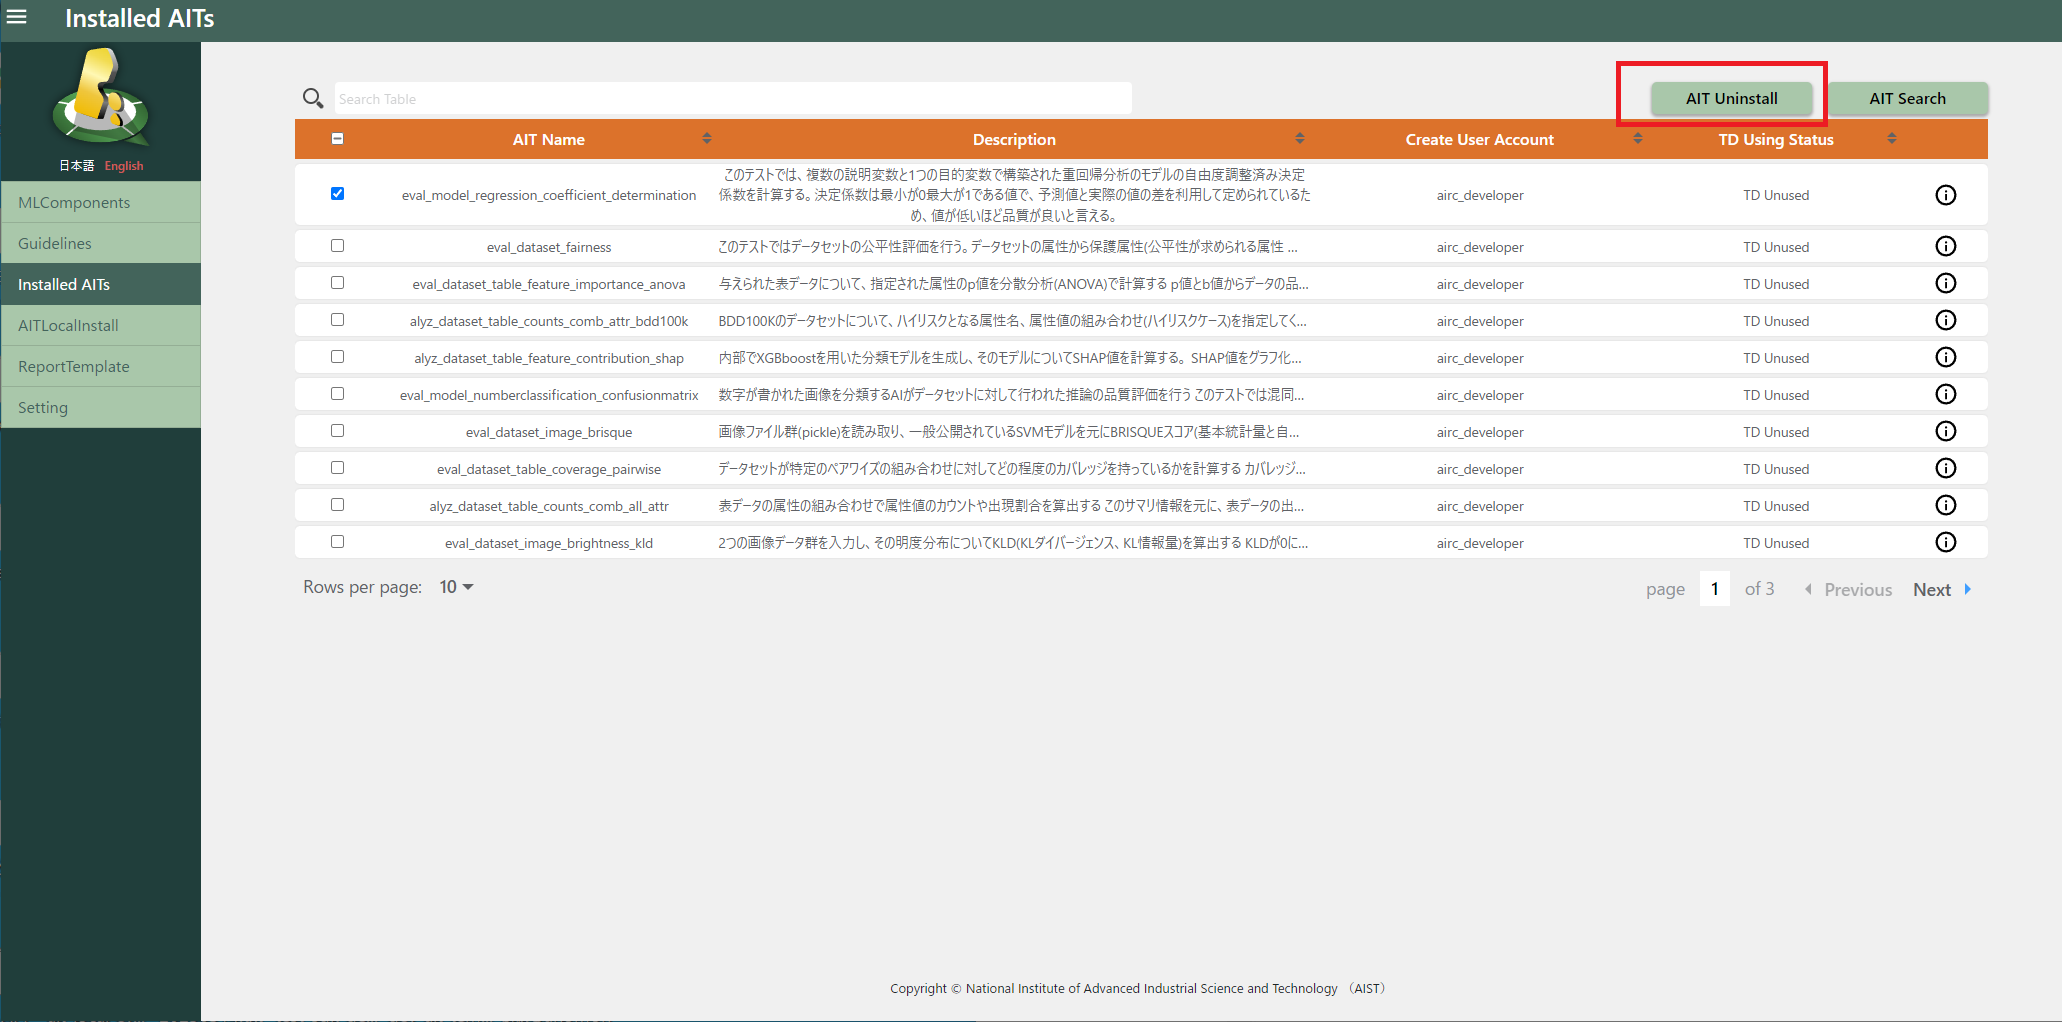The image size is (2062, 1022).
Task: Click the AIT Search button
Action: click(1907, 98)
